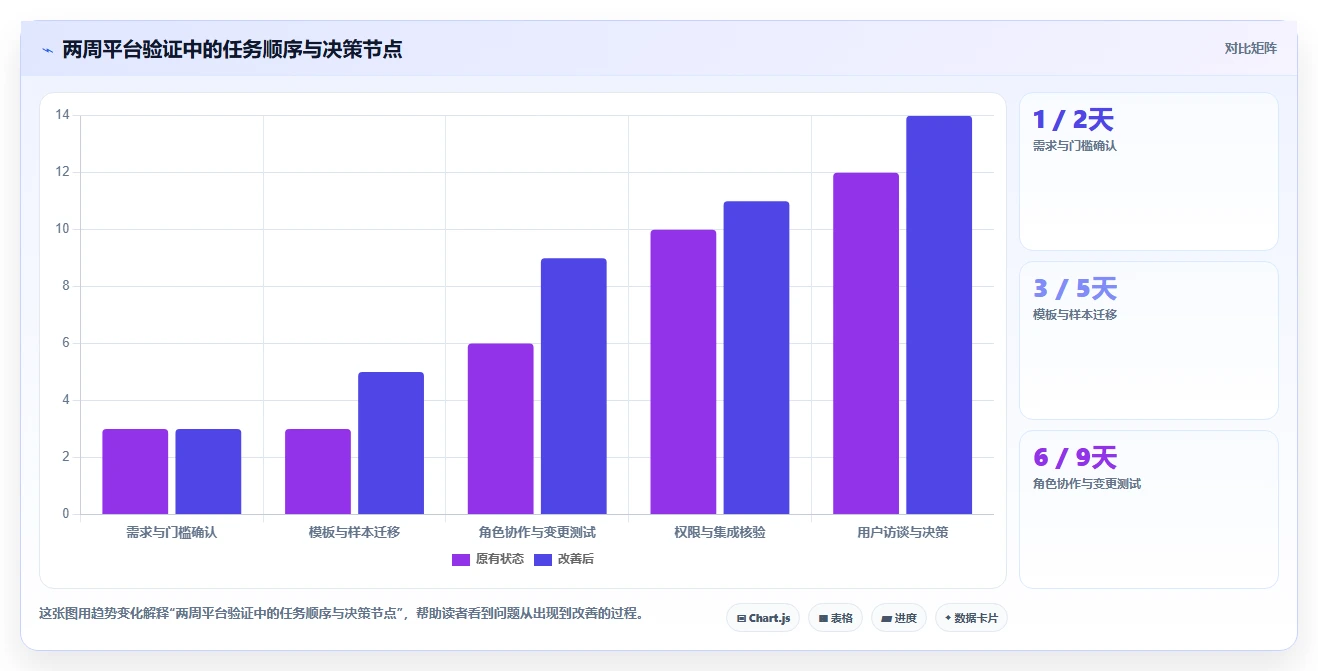Screen dimensions: 1318x671
Task: Click the purple bar for 角色协作与变更测试
Action: pyautogui.click(x=500, y=429)
